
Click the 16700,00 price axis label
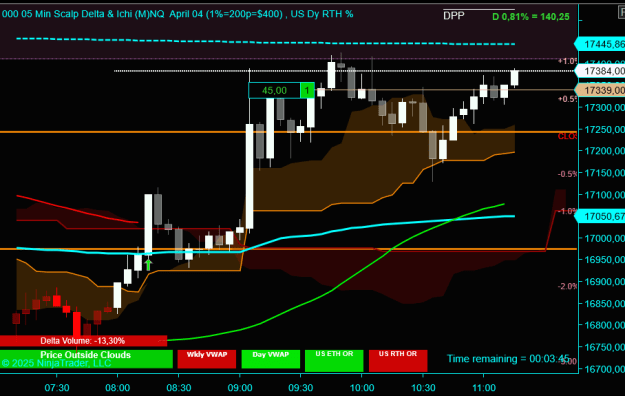point(604,369)
